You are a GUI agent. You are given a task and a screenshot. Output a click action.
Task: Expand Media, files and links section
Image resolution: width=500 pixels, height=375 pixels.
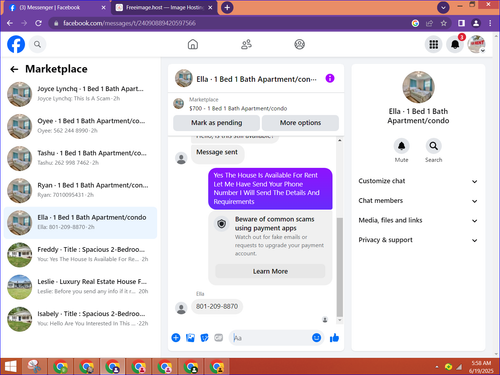pos(418,220)
